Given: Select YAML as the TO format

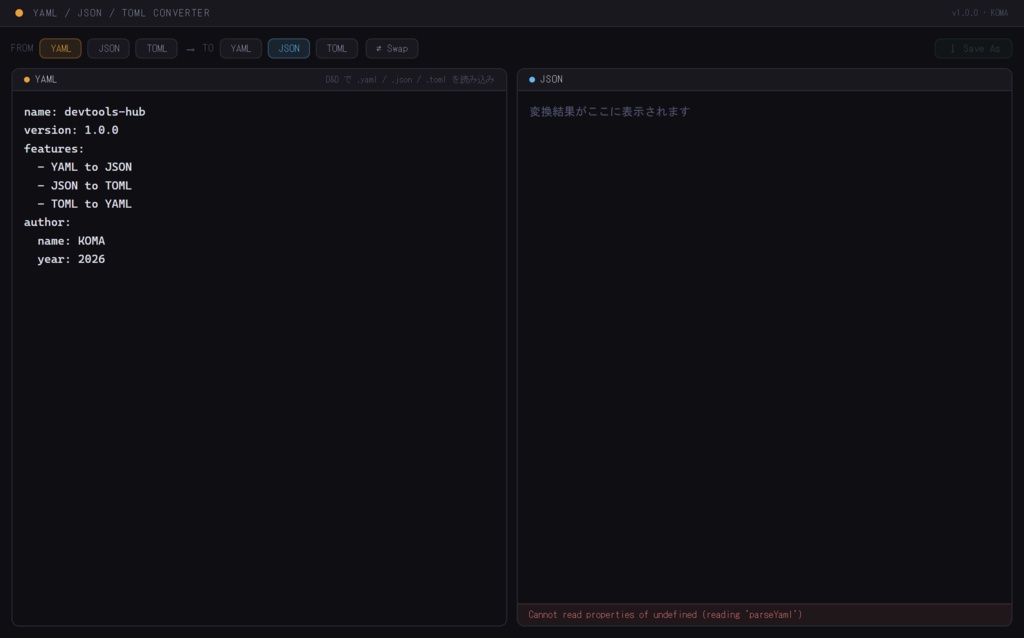Looking at the screenshot, I should click(x=240, y=48).
